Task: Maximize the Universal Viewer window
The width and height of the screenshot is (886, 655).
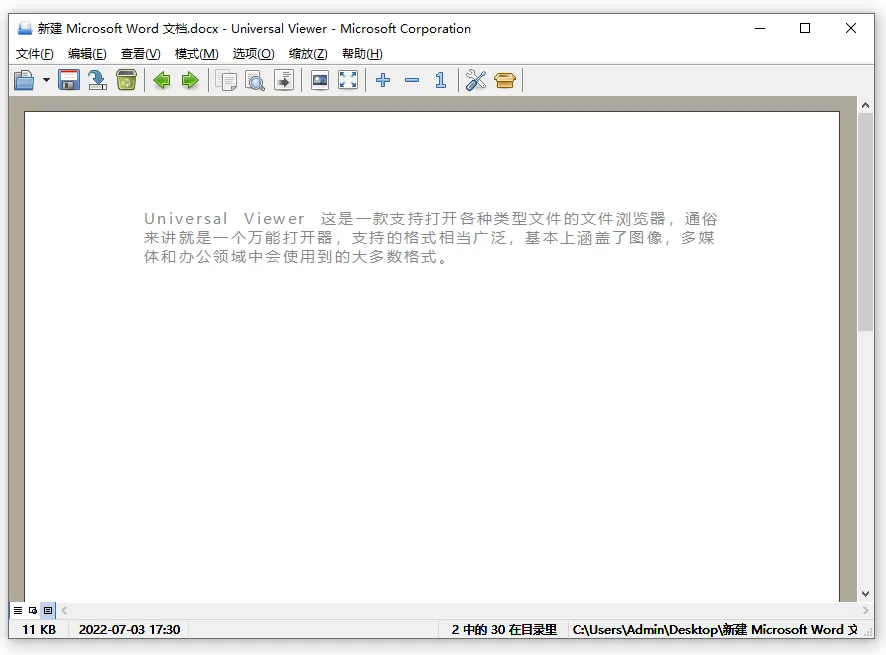Action: pos(805,28)
